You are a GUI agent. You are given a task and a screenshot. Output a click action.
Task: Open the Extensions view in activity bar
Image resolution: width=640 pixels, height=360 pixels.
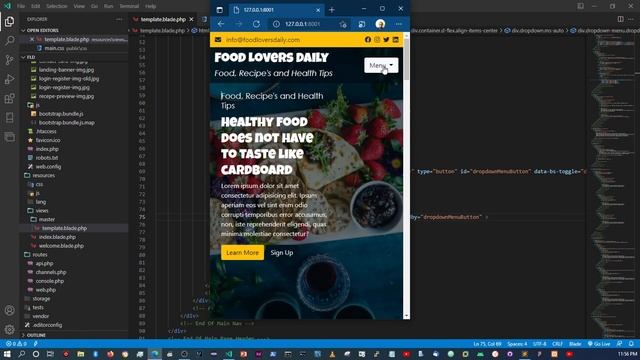click(9, 98)
